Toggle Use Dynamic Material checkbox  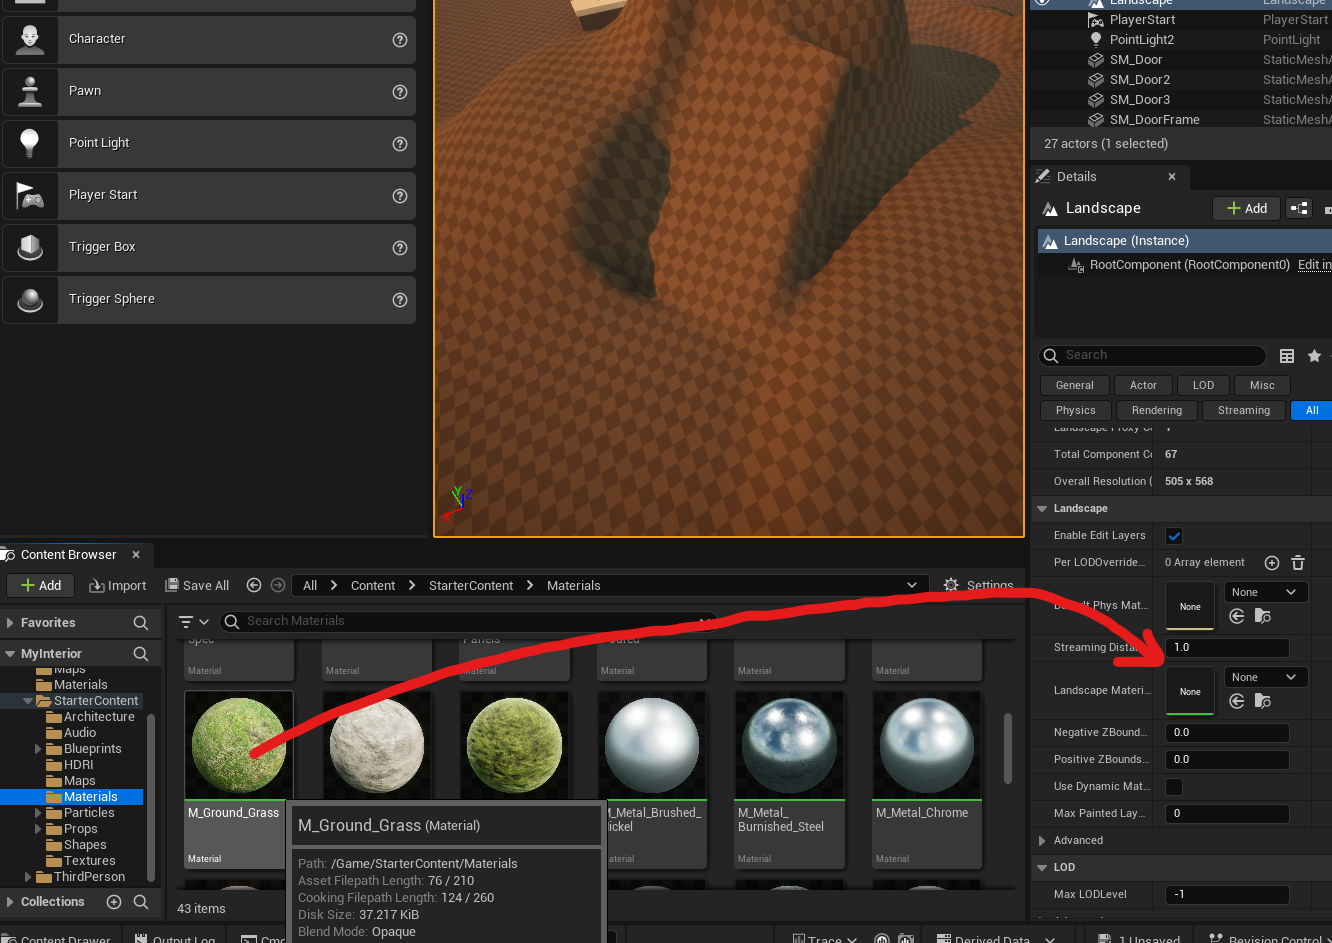pyautogui.click(x=1174, y=787)
